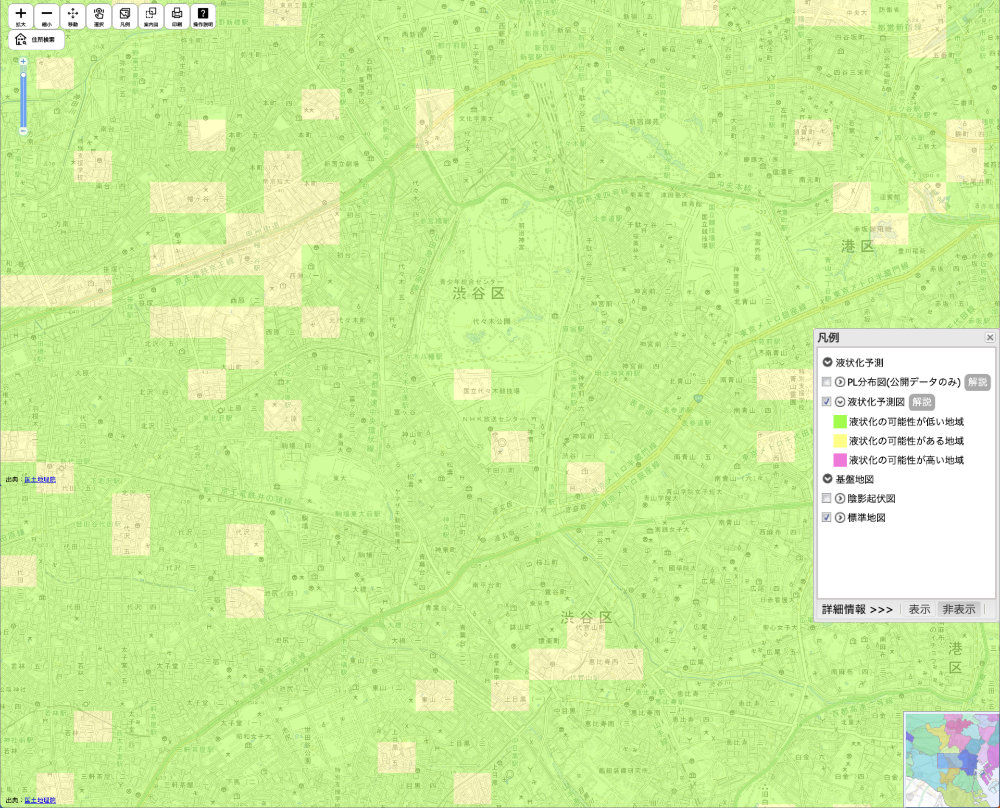Click the overview minimap thumbnail
This screenshot has height=808, width=1000.
tap(951, 759)
